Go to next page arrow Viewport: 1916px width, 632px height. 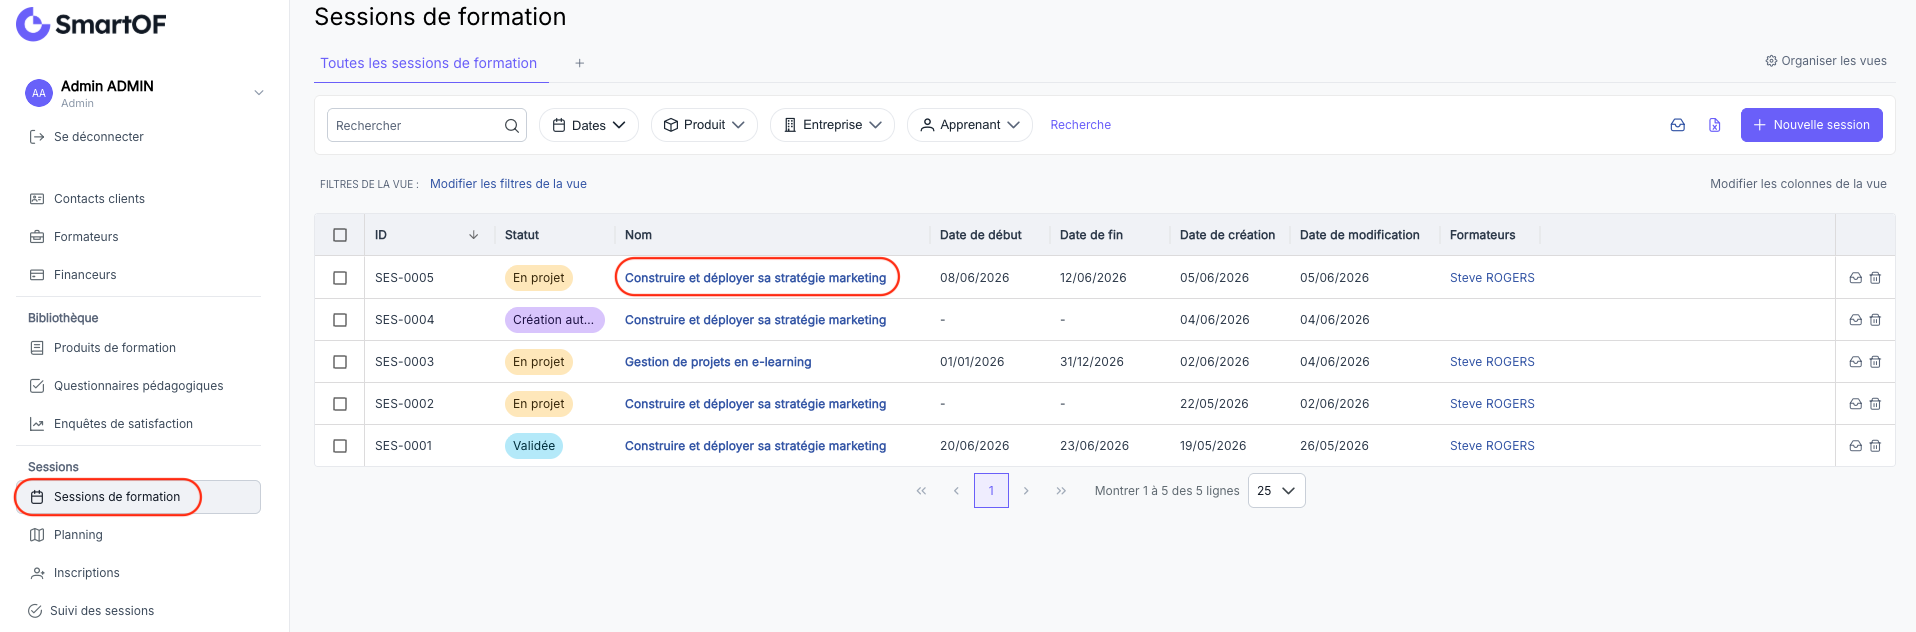(x=1026, y=491)
